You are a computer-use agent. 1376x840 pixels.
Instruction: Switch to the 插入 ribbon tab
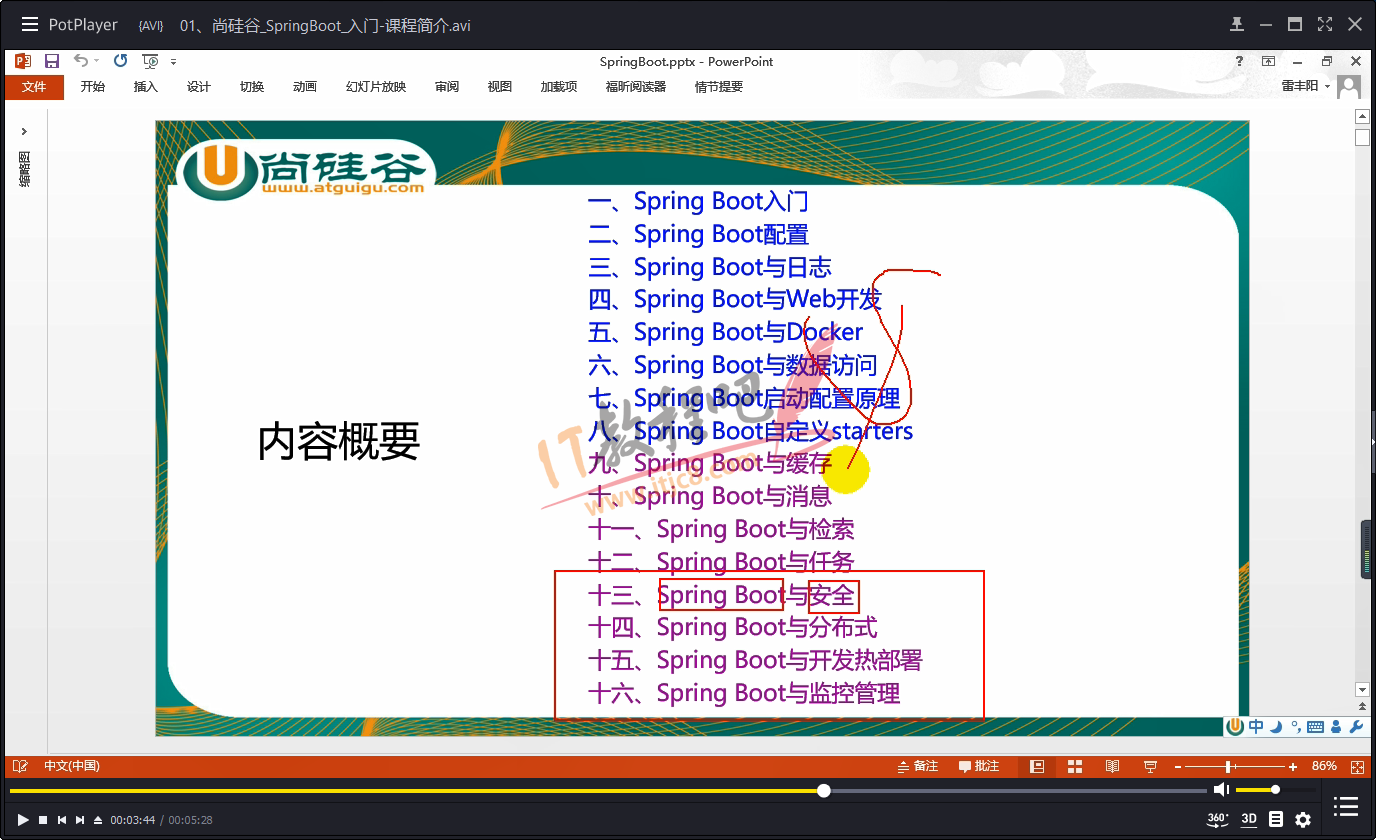pos(146,87)
